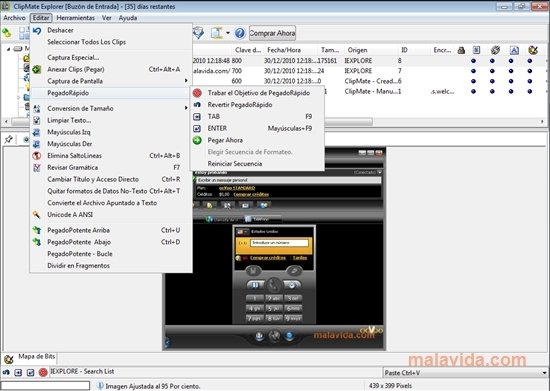Sort by the Origen column header

point(357,50)
